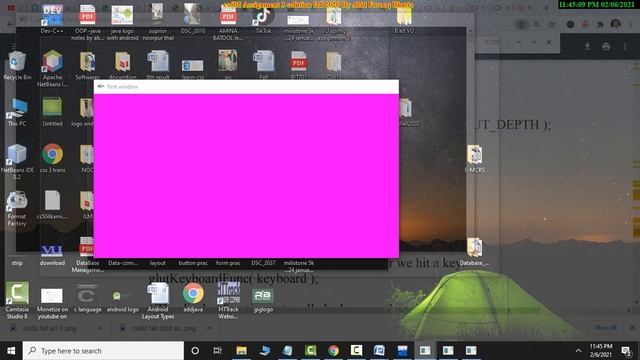Switch to Google Chrome on taskbar
The height and width of the screenshot is (360, 640).
333,351
